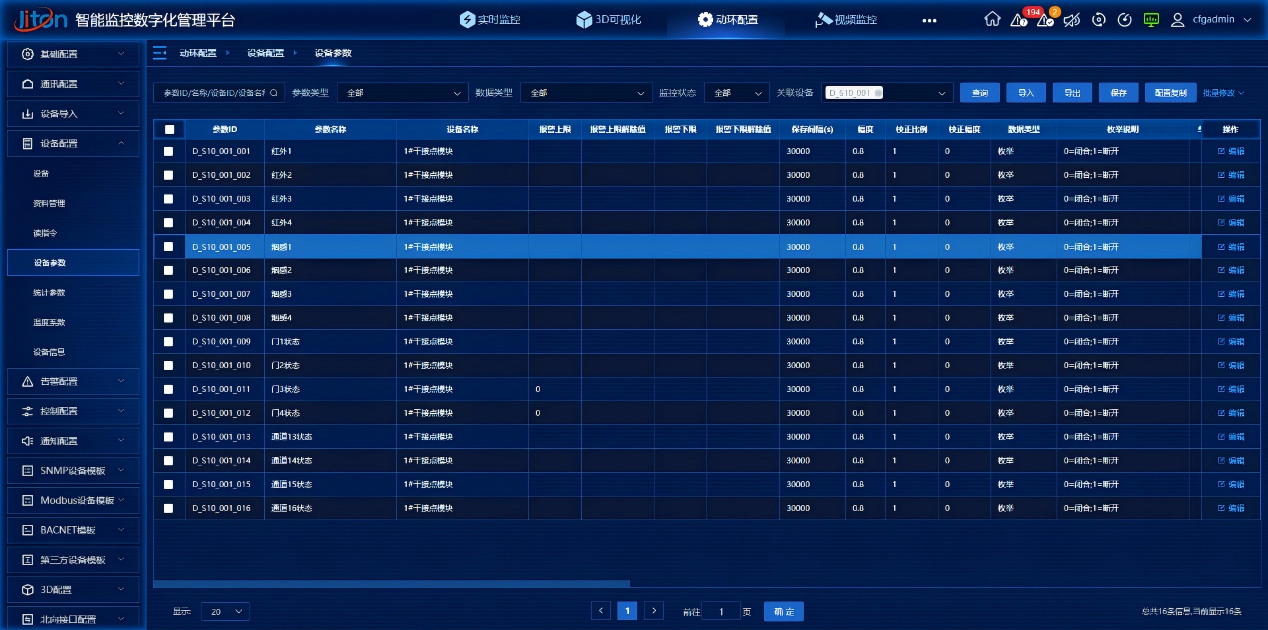Click the refresh cycle icon in header

coord(1098,20)
